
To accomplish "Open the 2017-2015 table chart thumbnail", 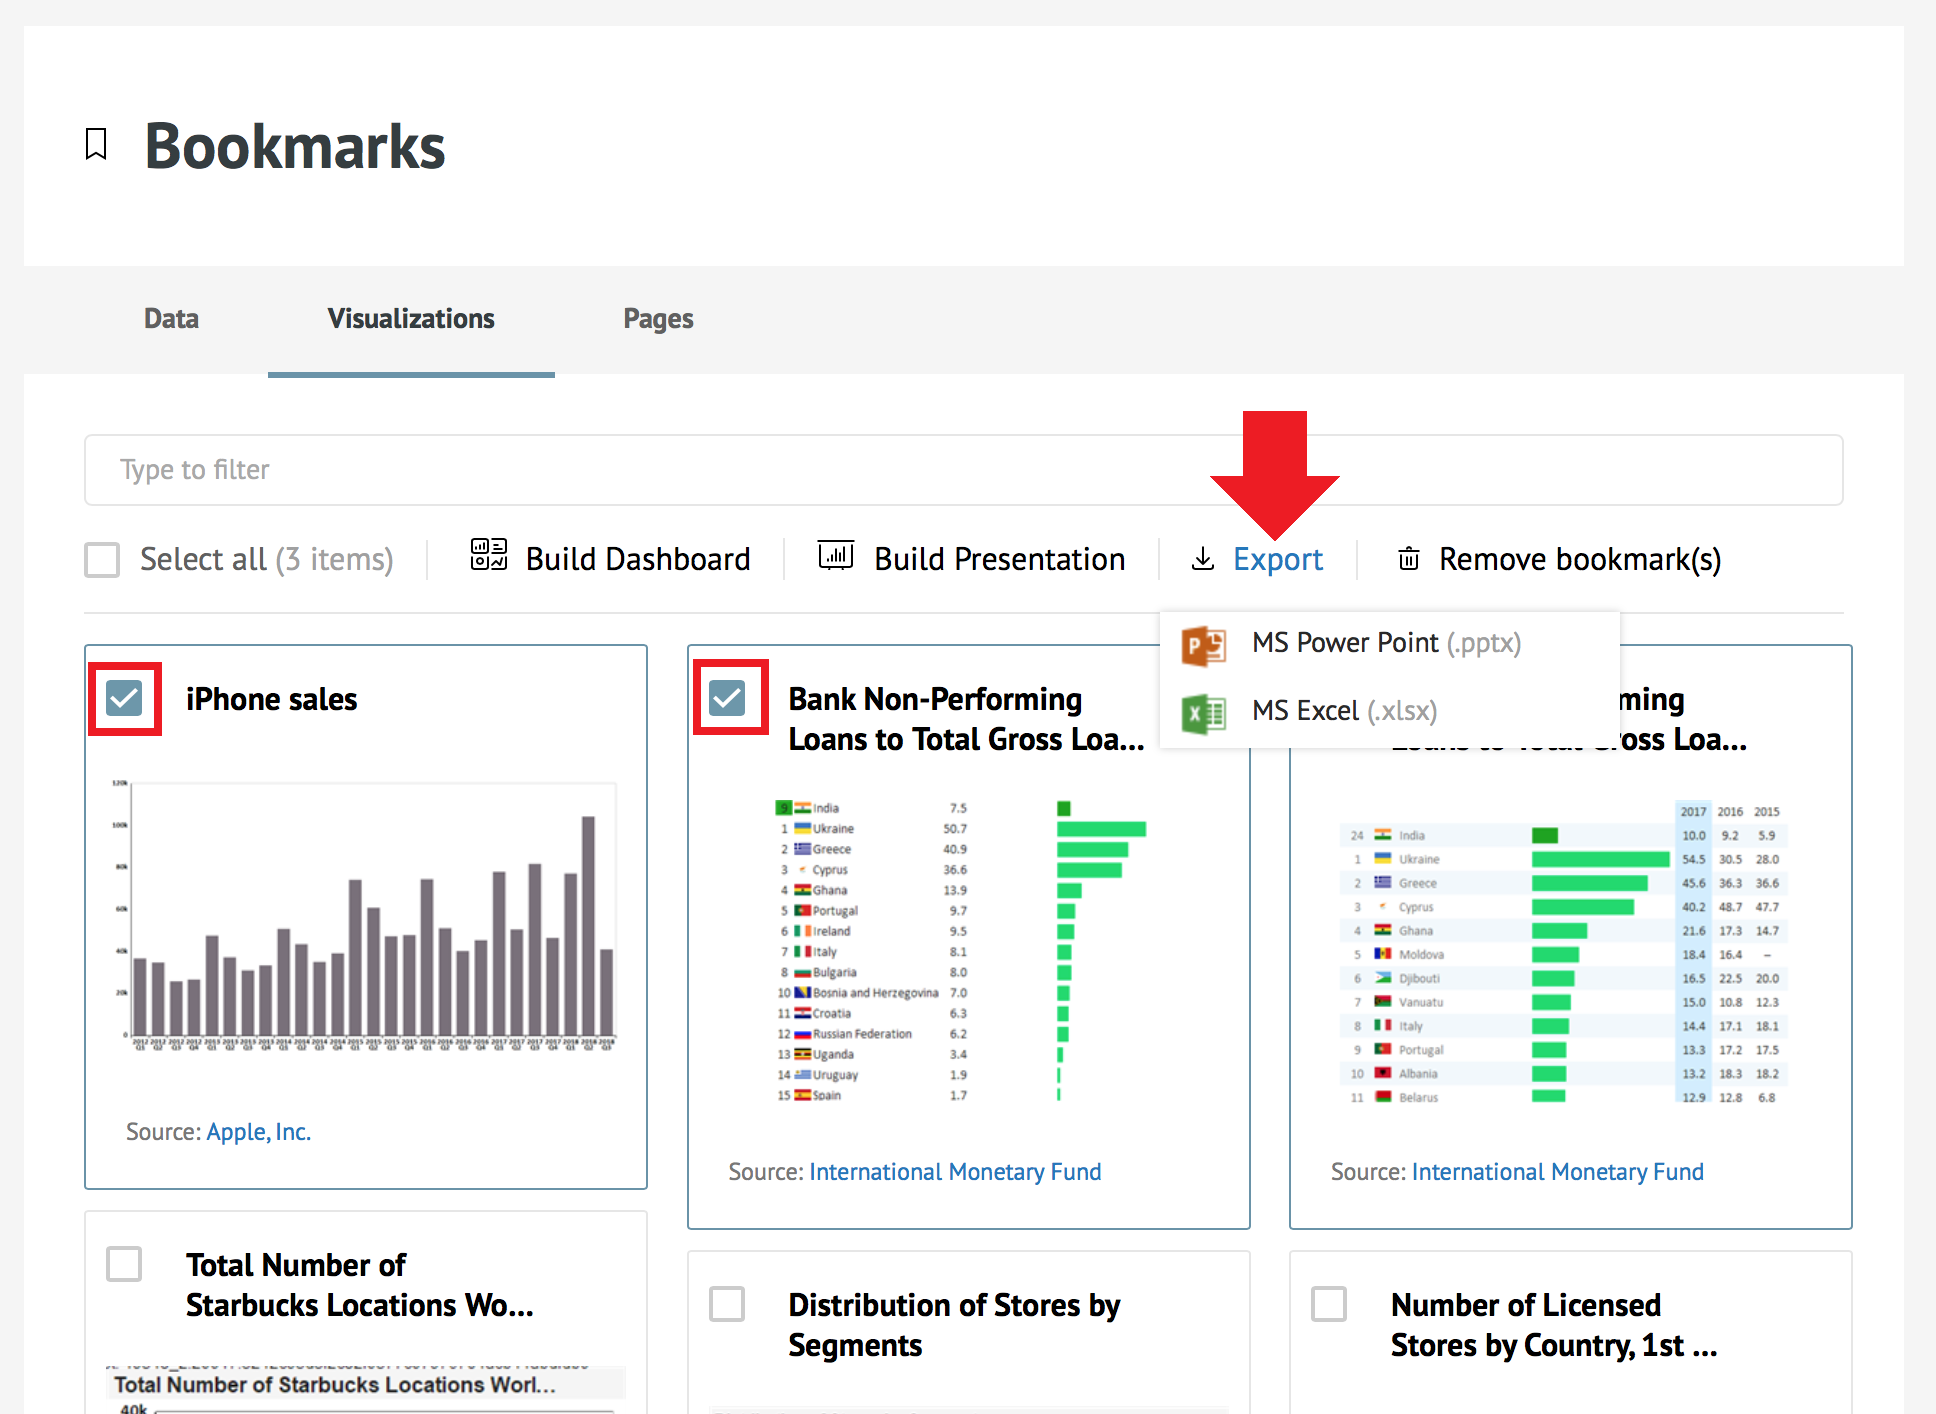I will 1565,952.
